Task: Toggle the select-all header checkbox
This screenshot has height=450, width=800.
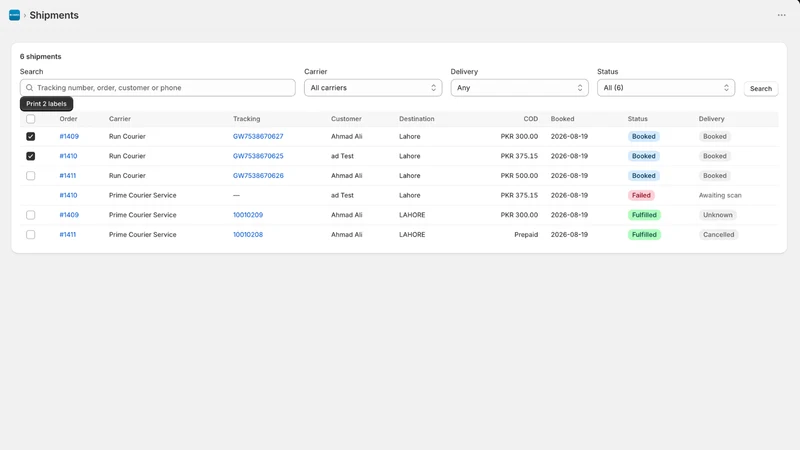Action: point(31,119)
